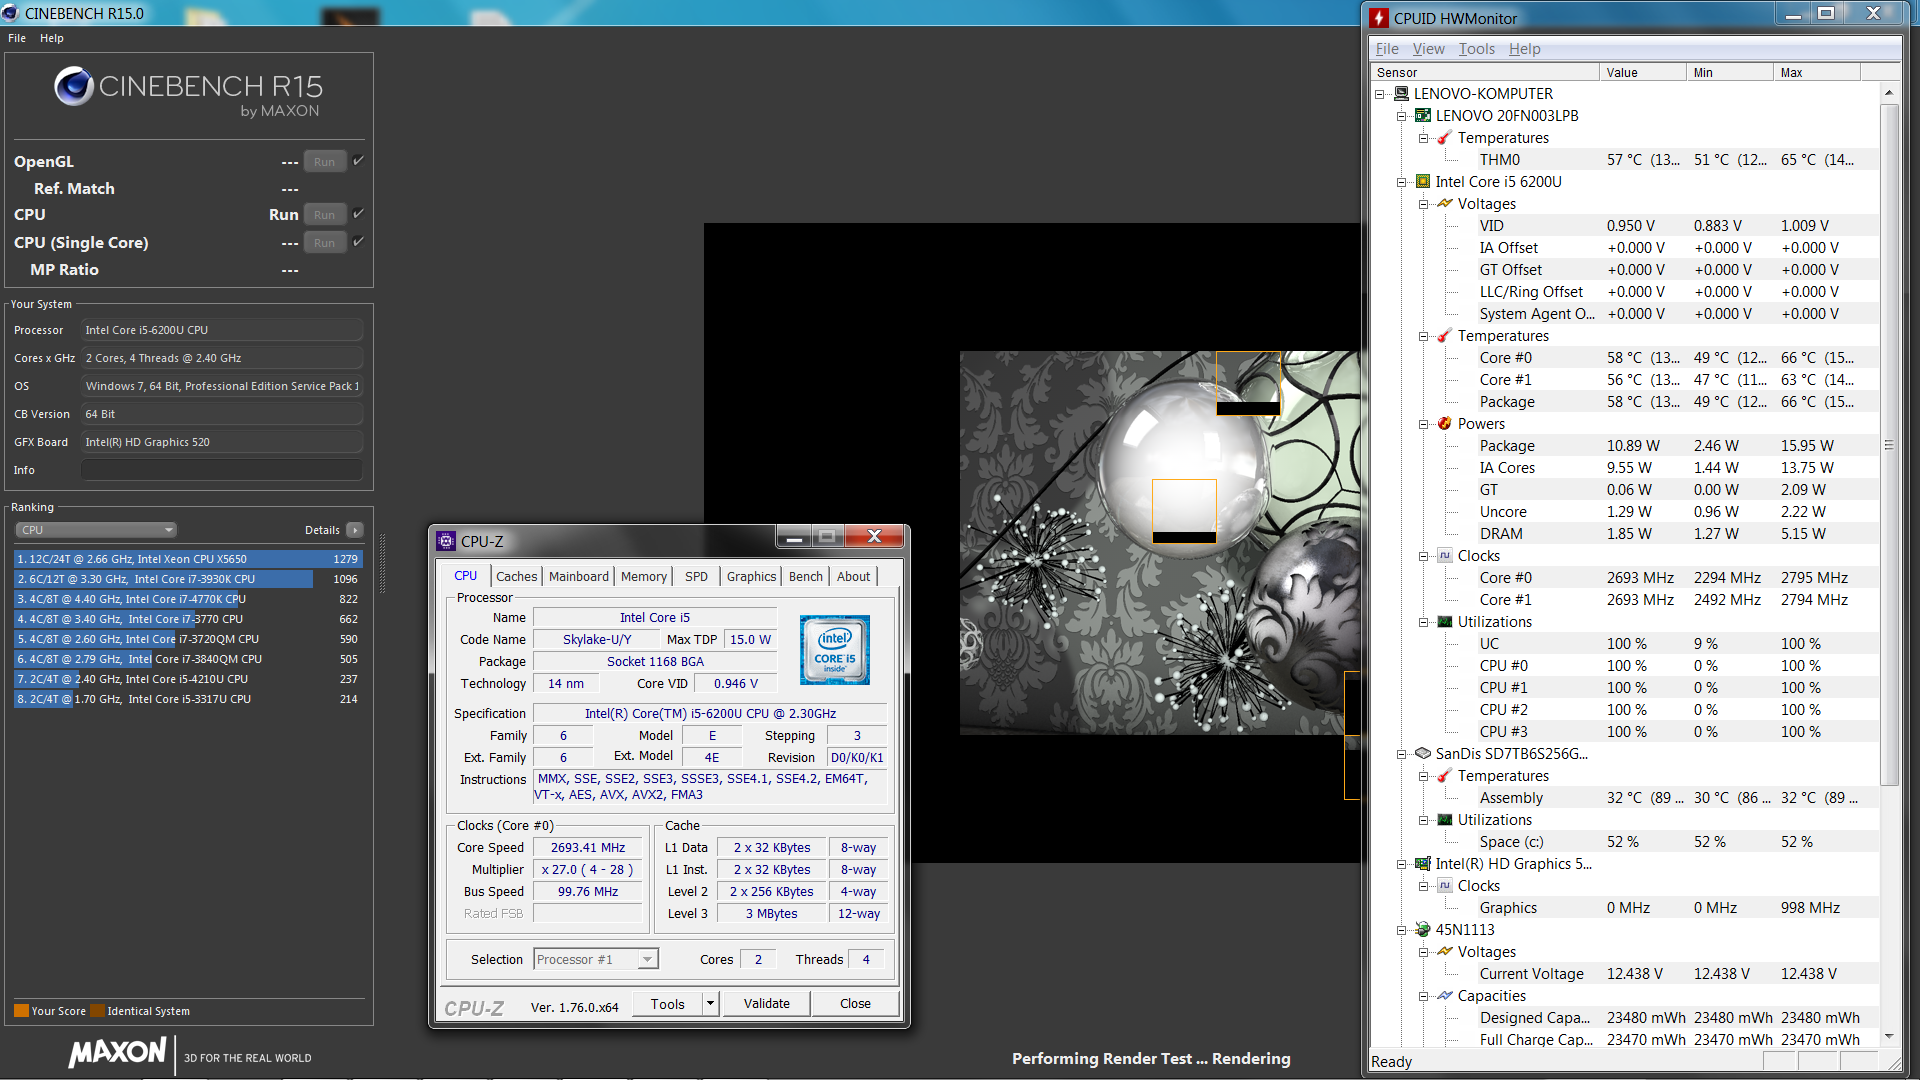This screenshot has height=1080, width=1920.
Task: Click the Validate button in CPU-Z
Action: pyautogui.click(x=766, y=1003)
